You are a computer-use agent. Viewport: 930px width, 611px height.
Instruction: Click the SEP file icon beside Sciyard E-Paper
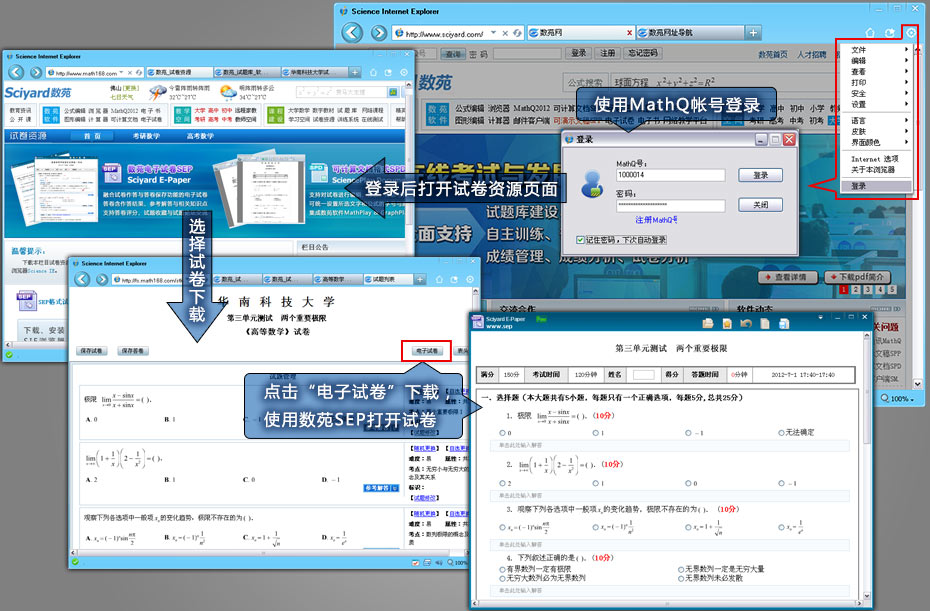point(112,173)
